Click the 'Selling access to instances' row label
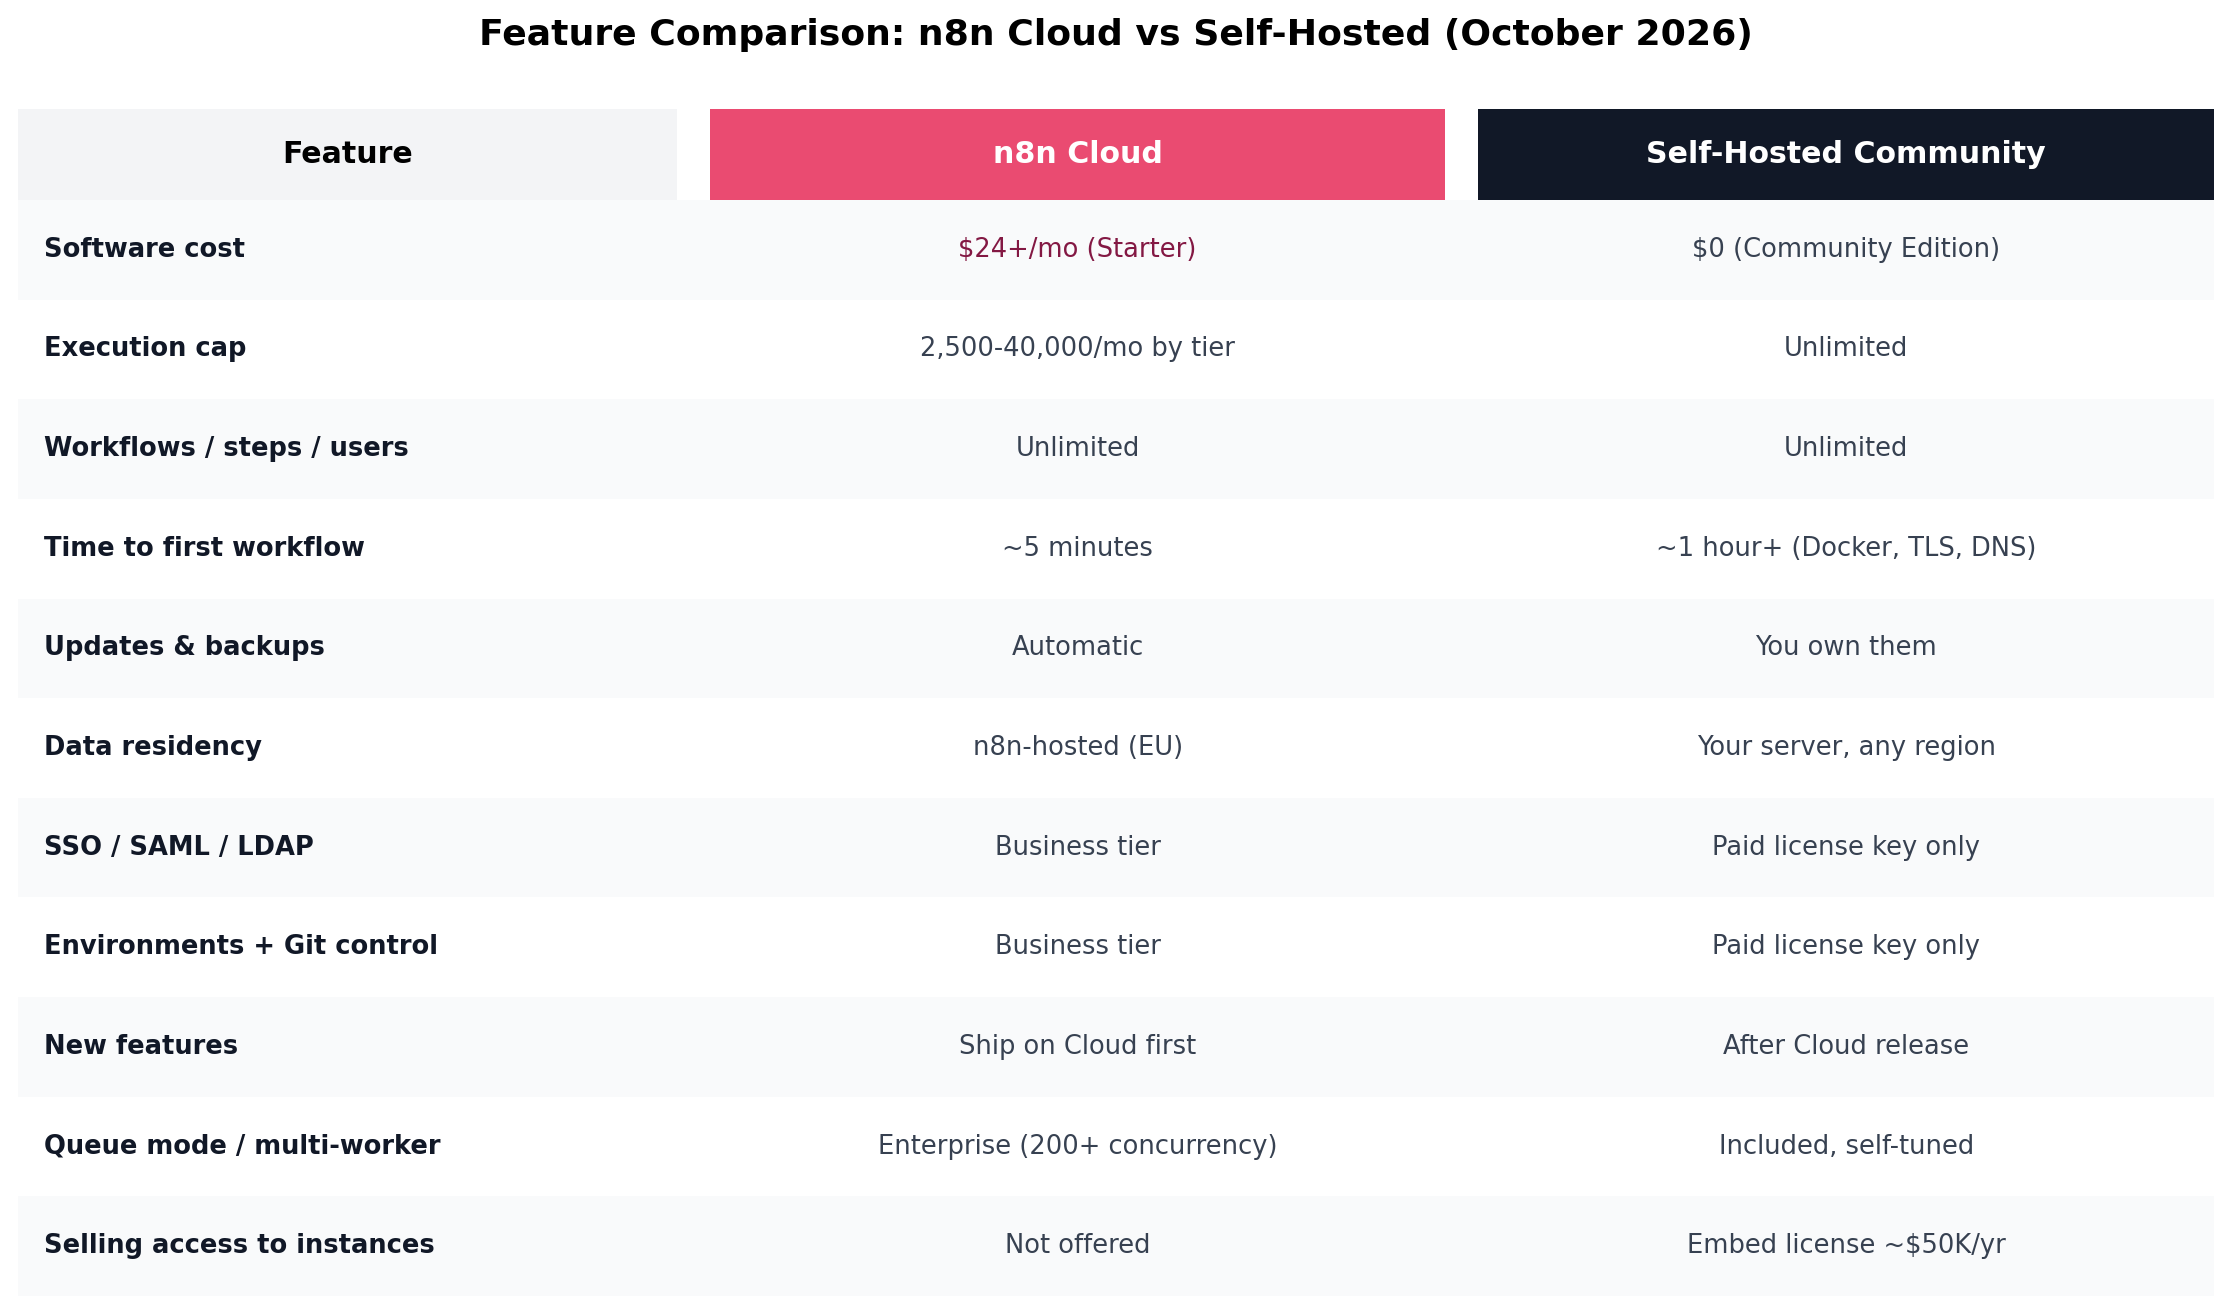The width and height of the screenshot is (2231, 1314). tap(239, 1245)
